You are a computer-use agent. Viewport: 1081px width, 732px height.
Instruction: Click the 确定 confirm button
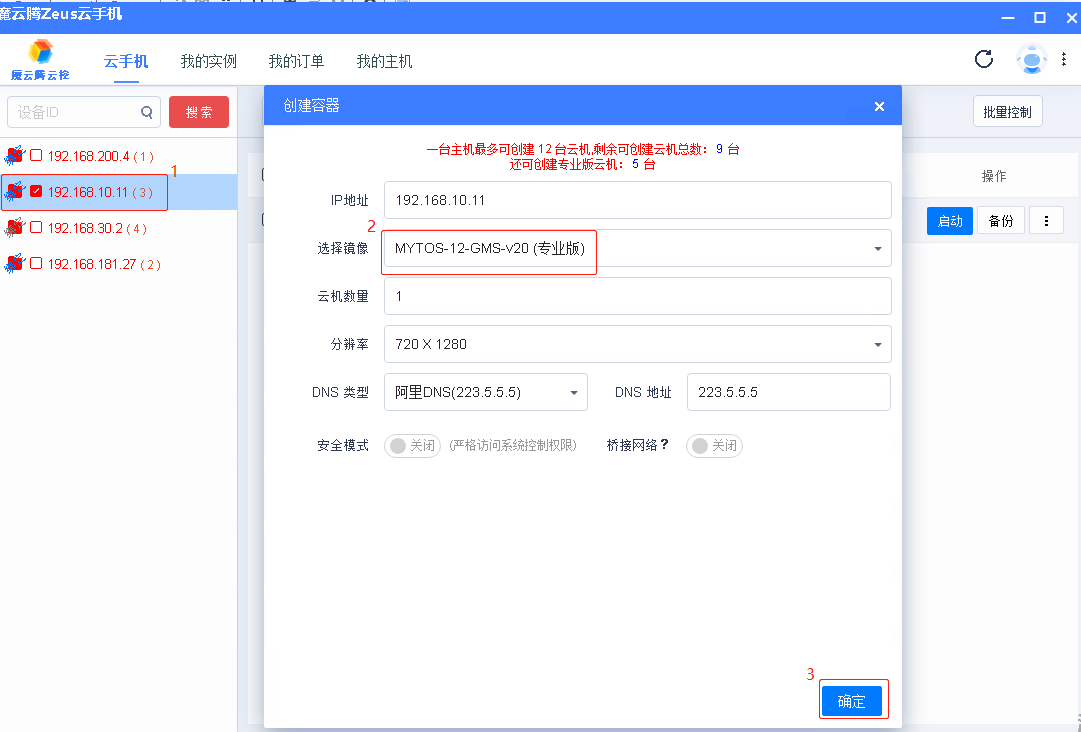pos(852,700)
